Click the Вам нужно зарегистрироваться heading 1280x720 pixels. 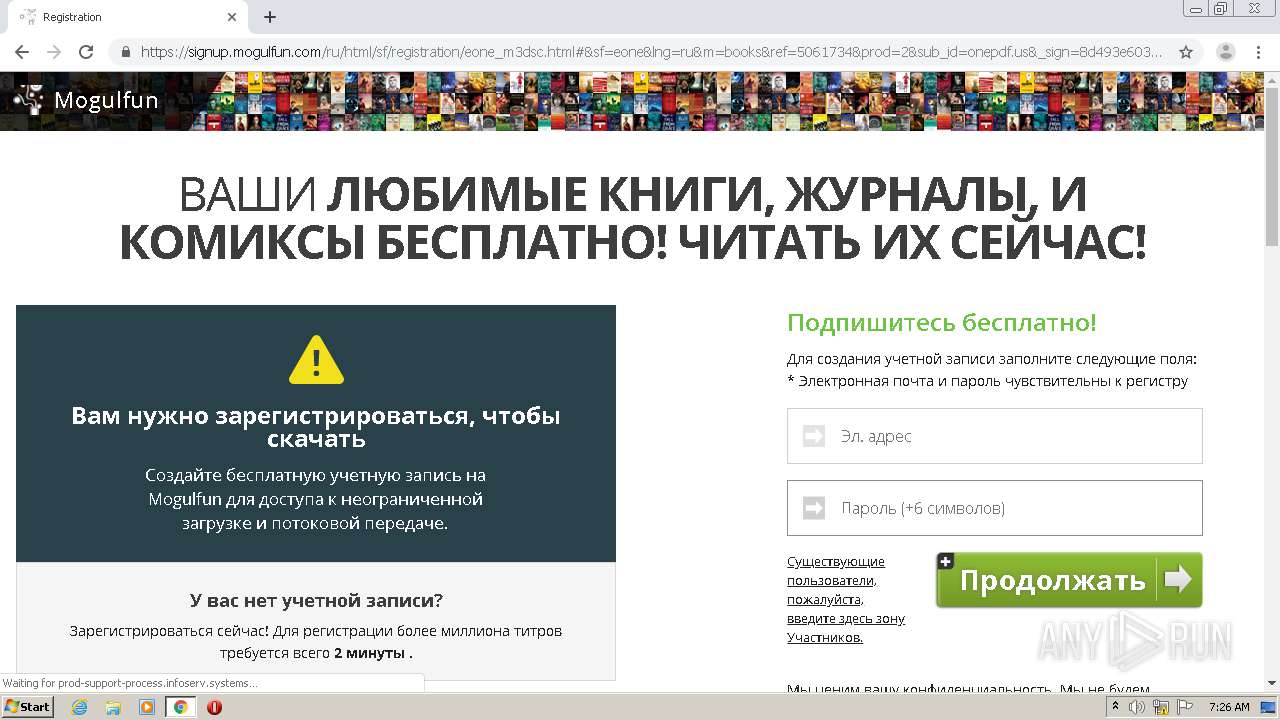316,427
